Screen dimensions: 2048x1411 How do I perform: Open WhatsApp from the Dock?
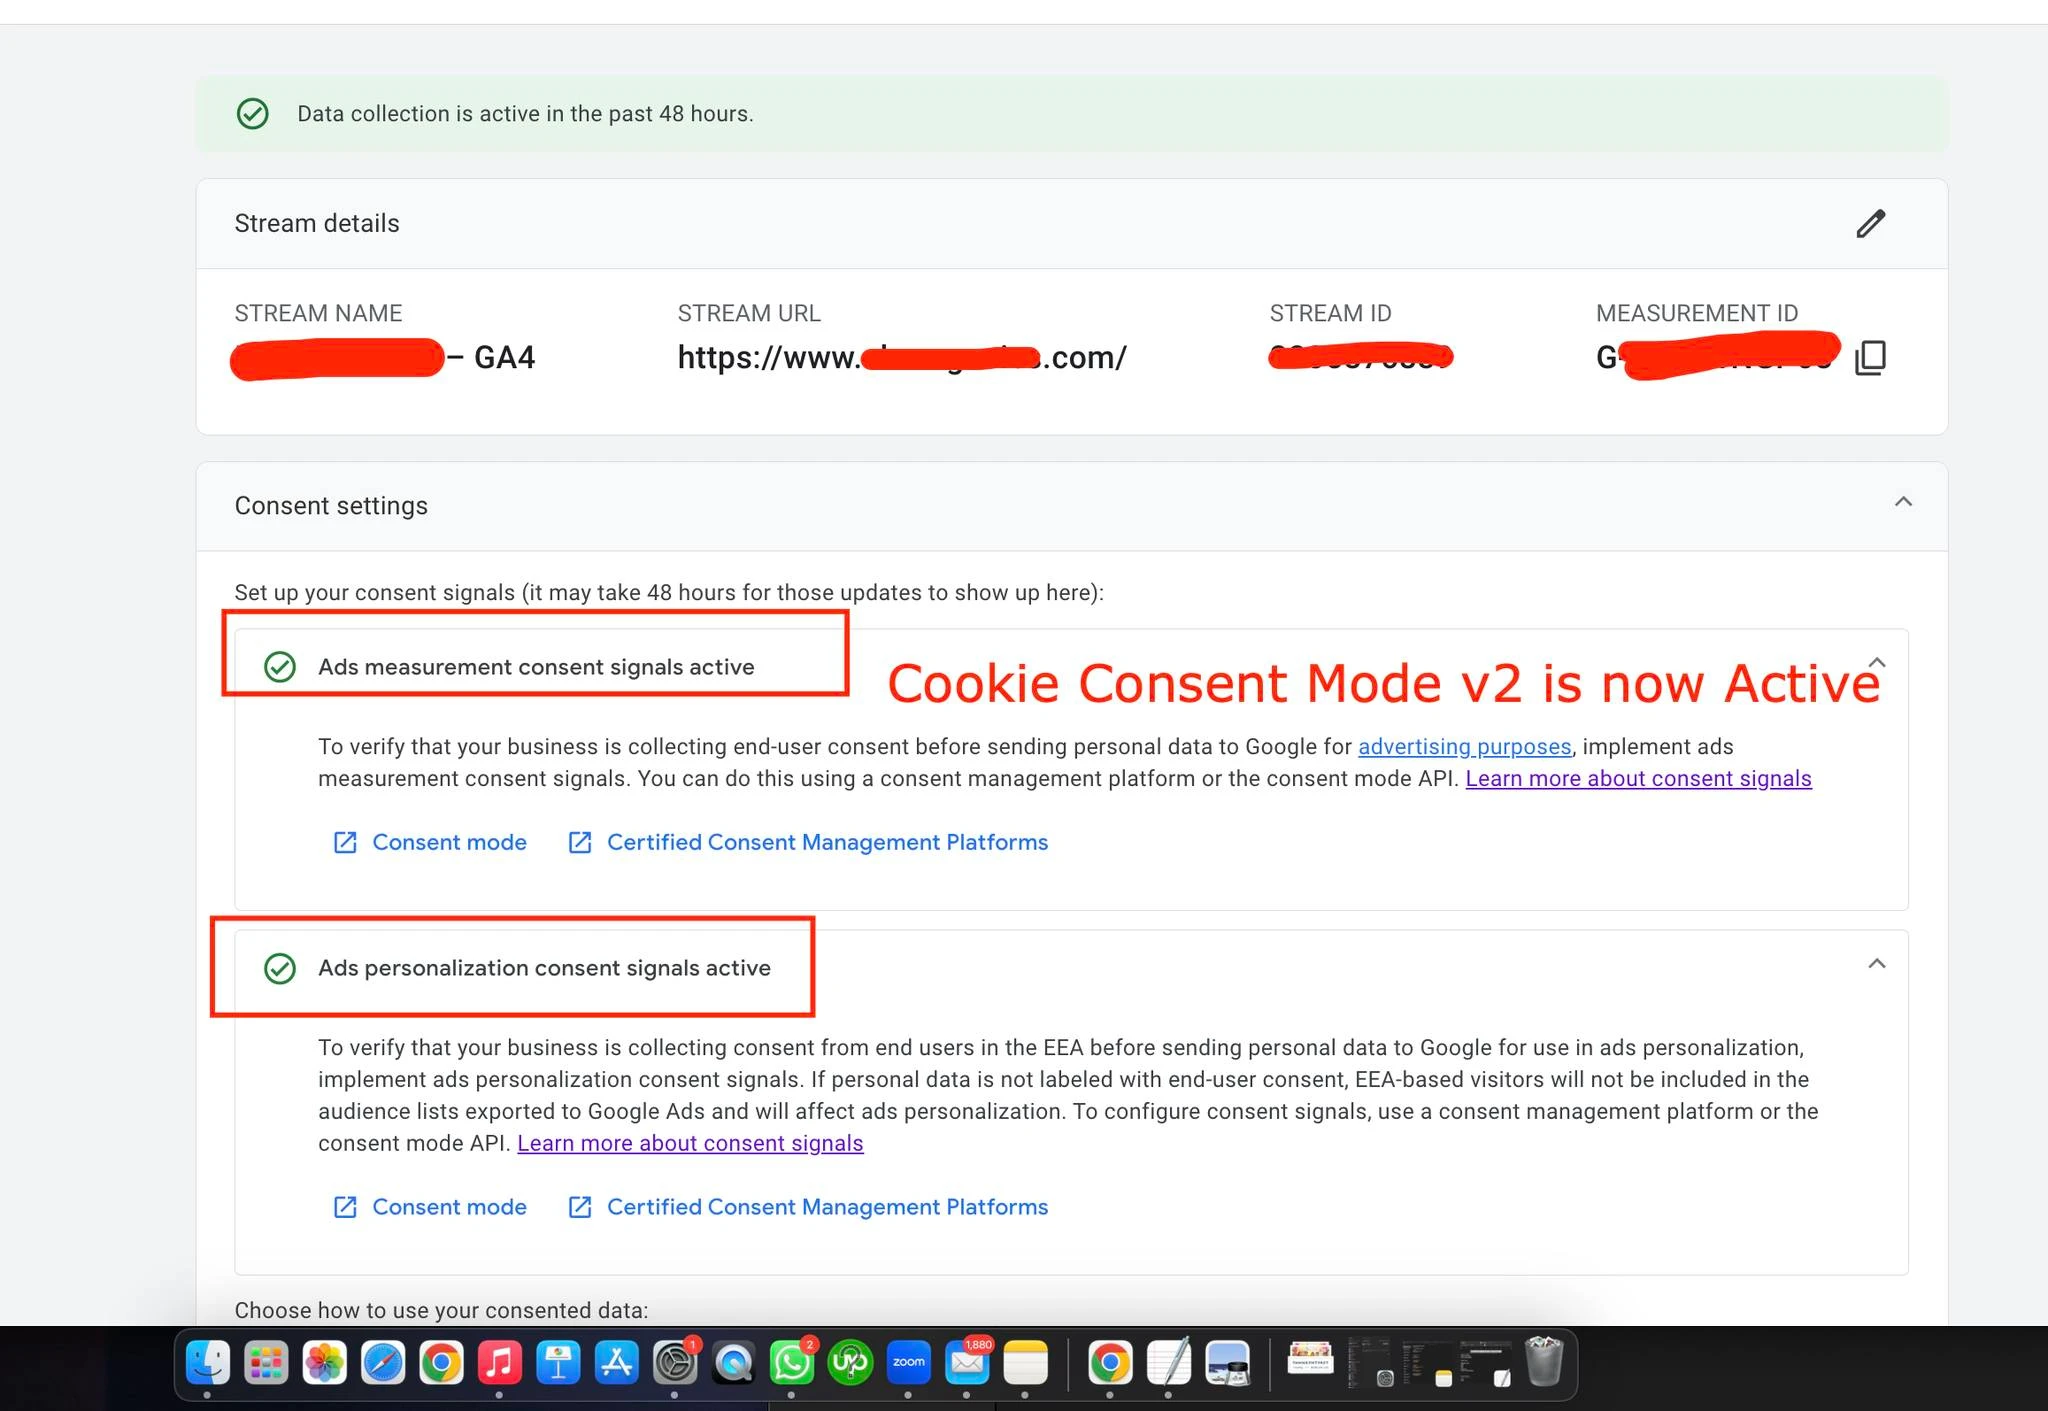tap(790, 1361)
